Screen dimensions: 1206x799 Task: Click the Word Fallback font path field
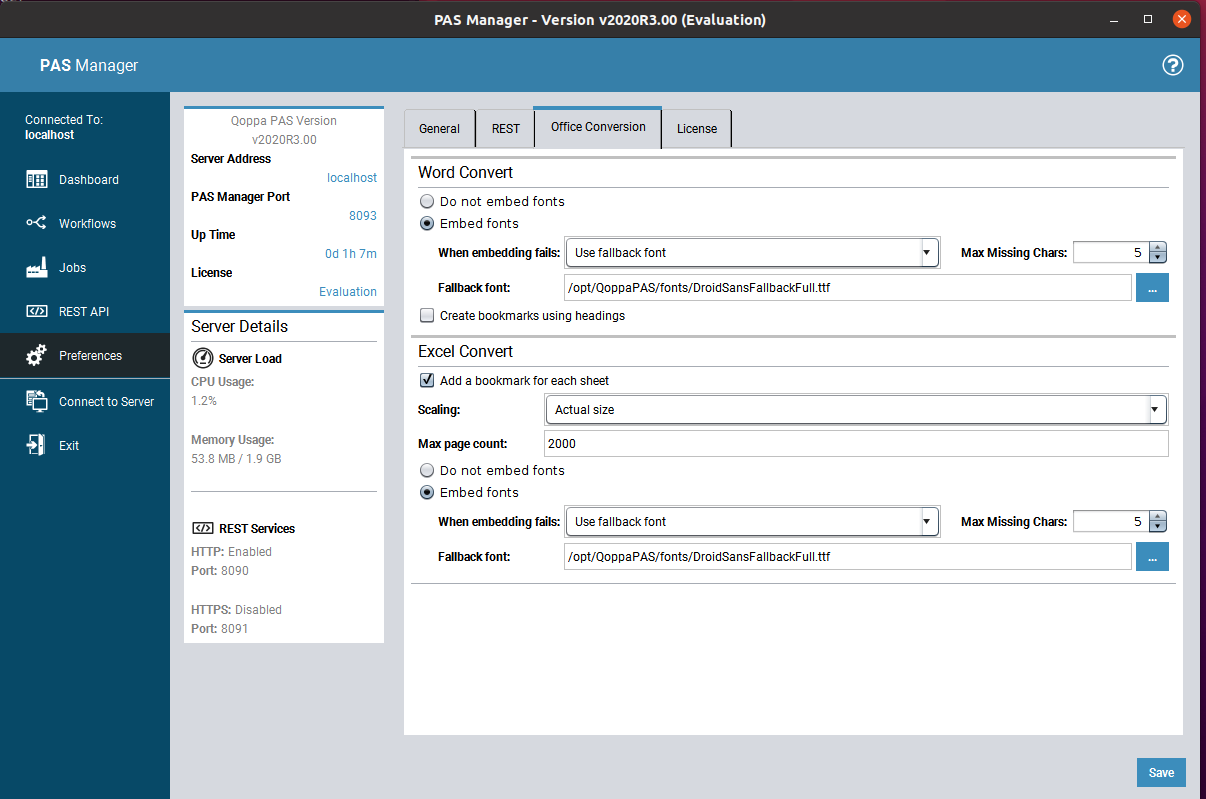coord(848,288)
